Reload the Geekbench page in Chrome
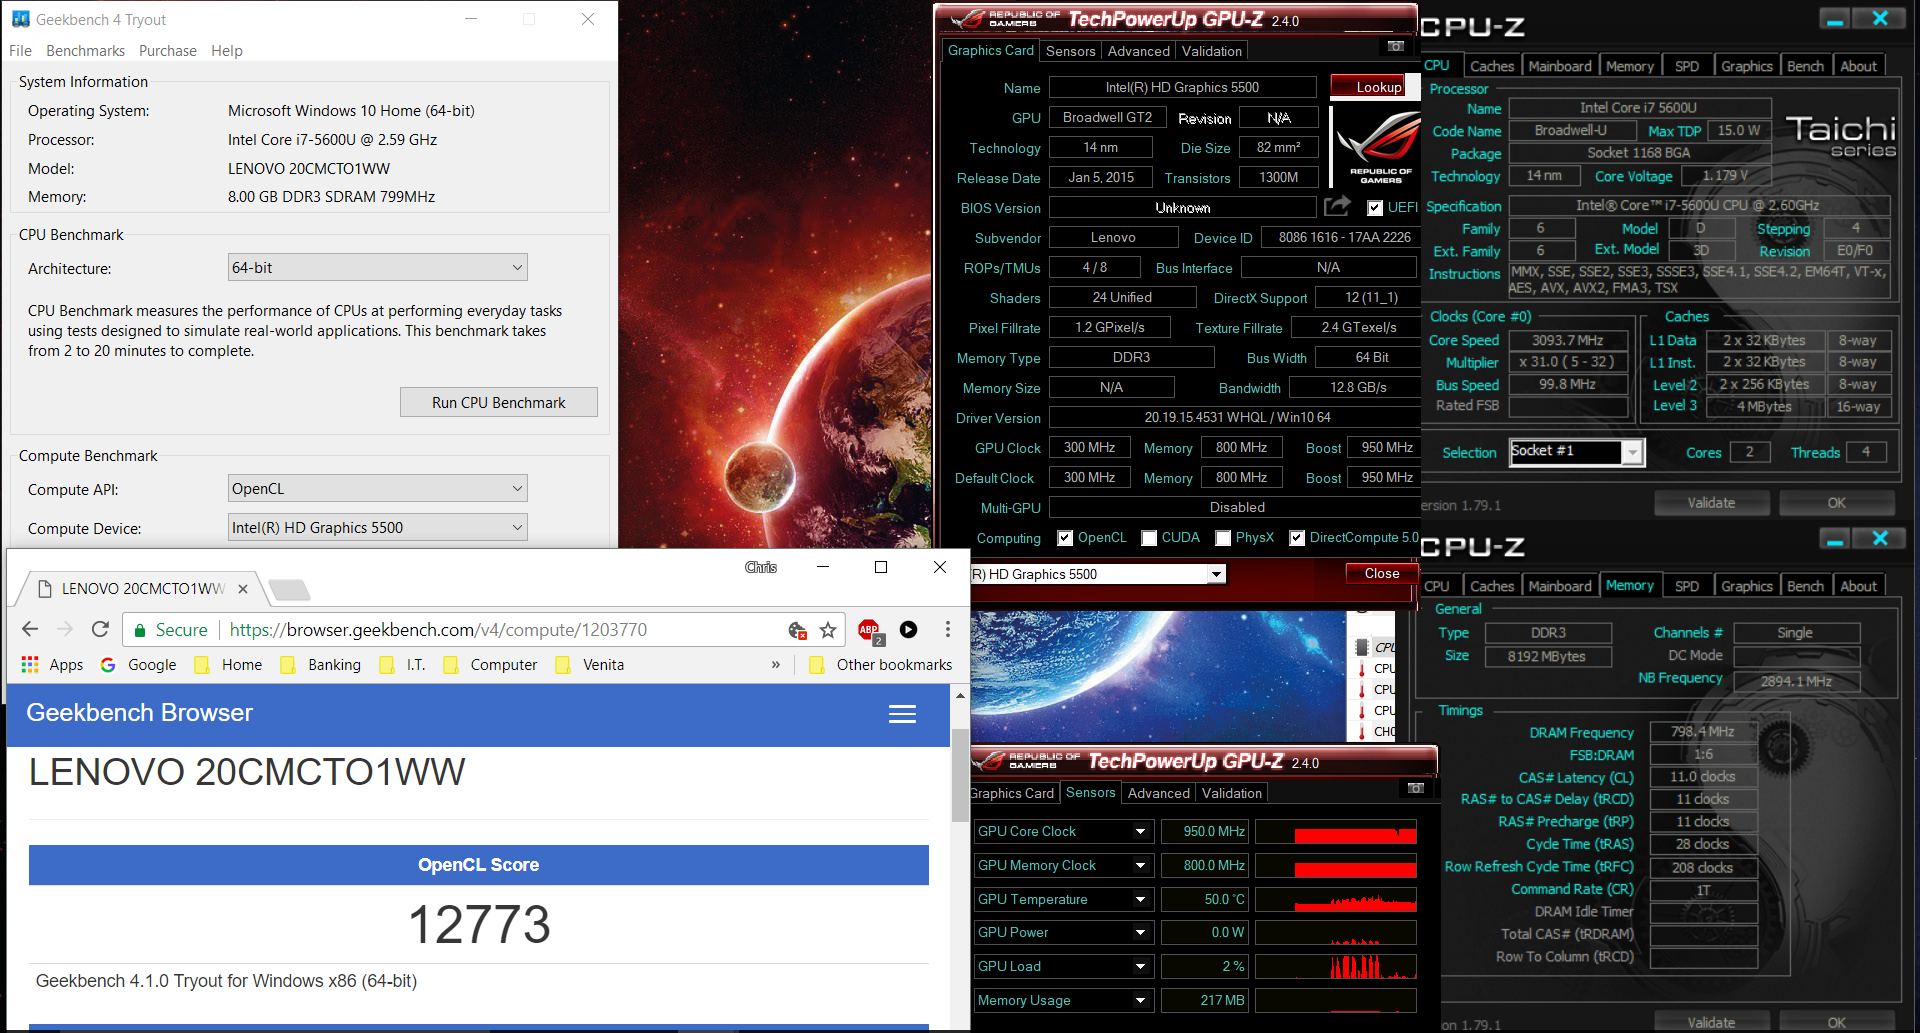 (x=100, y=629)
